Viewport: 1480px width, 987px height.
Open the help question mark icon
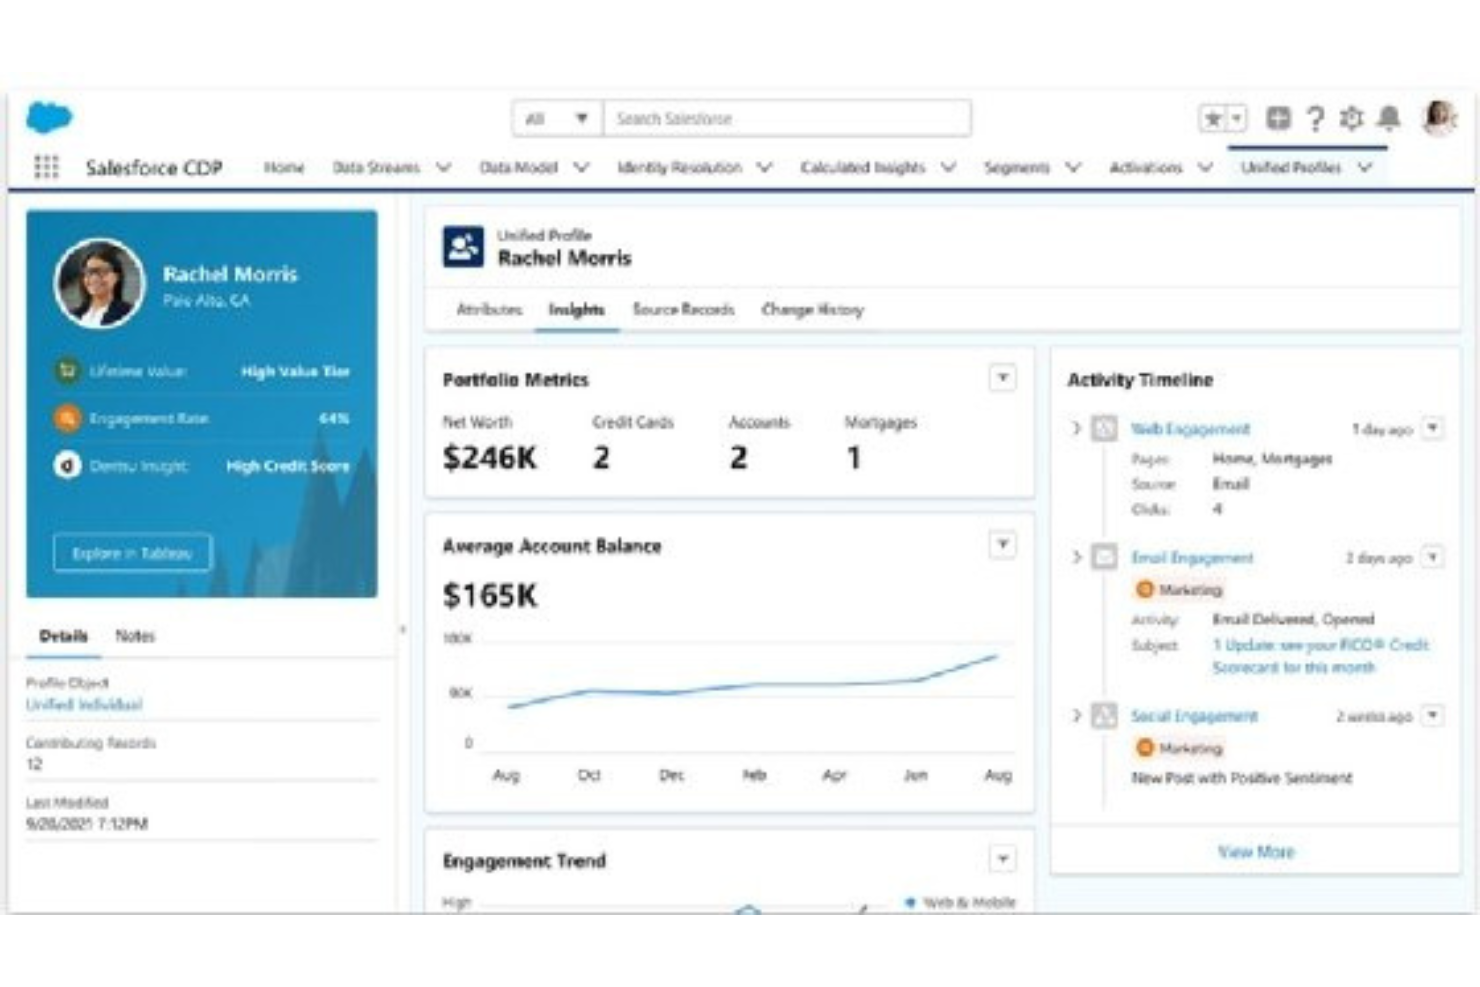tap(1315, 119)
